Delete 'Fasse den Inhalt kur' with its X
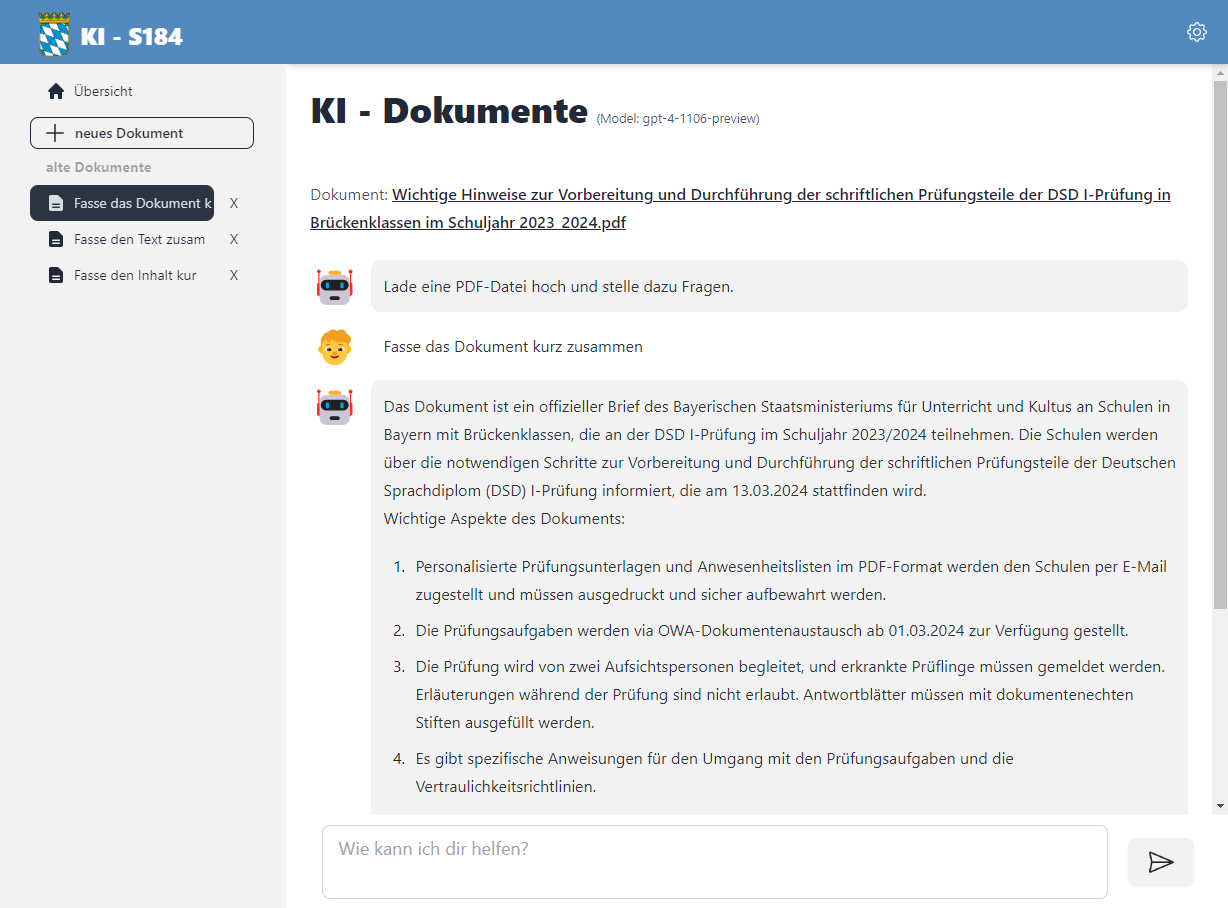 point(234,275)
